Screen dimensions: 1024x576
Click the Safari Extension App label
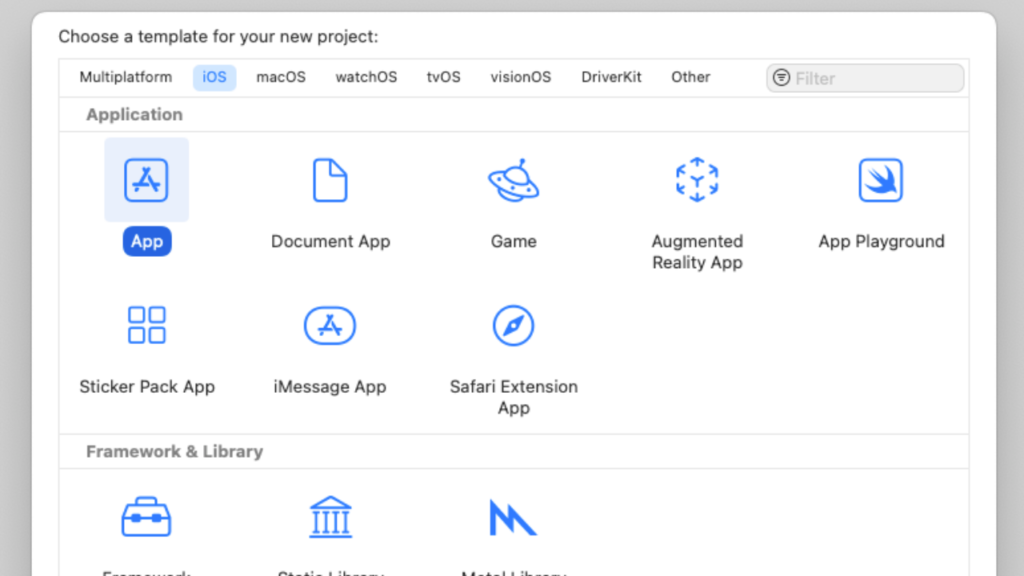[x=513, y=397]
